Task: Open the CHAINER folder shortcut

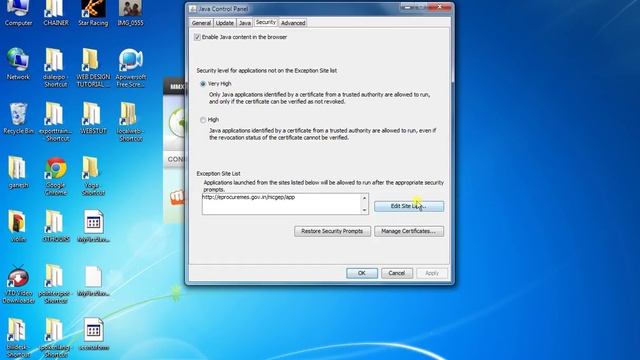Action: [56, 12]
